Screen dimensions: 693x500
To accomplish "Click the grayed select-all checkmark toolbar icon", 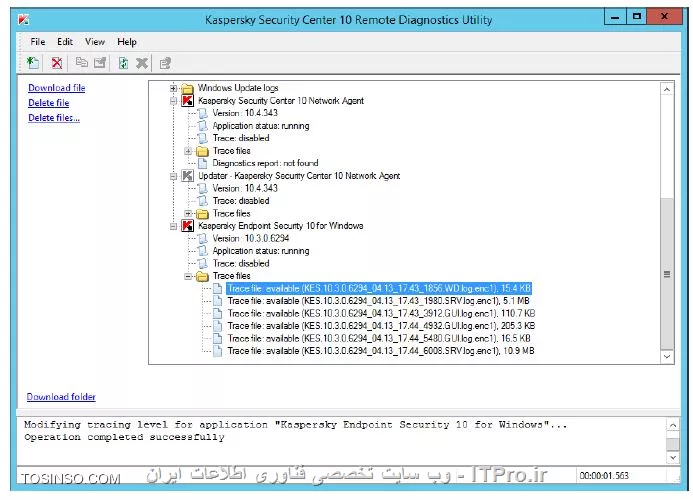I will click(100, 62).
